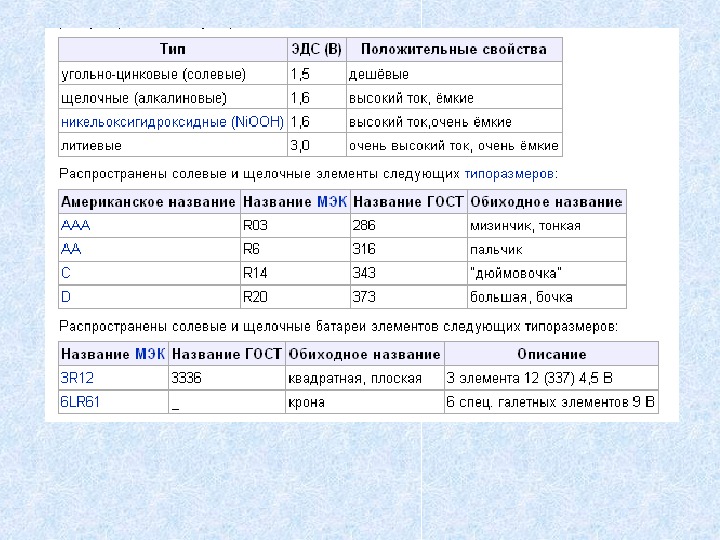Click the Название ГОСТ header in AAA table
The image size is (720, 540).
click(x=409, y=202)
